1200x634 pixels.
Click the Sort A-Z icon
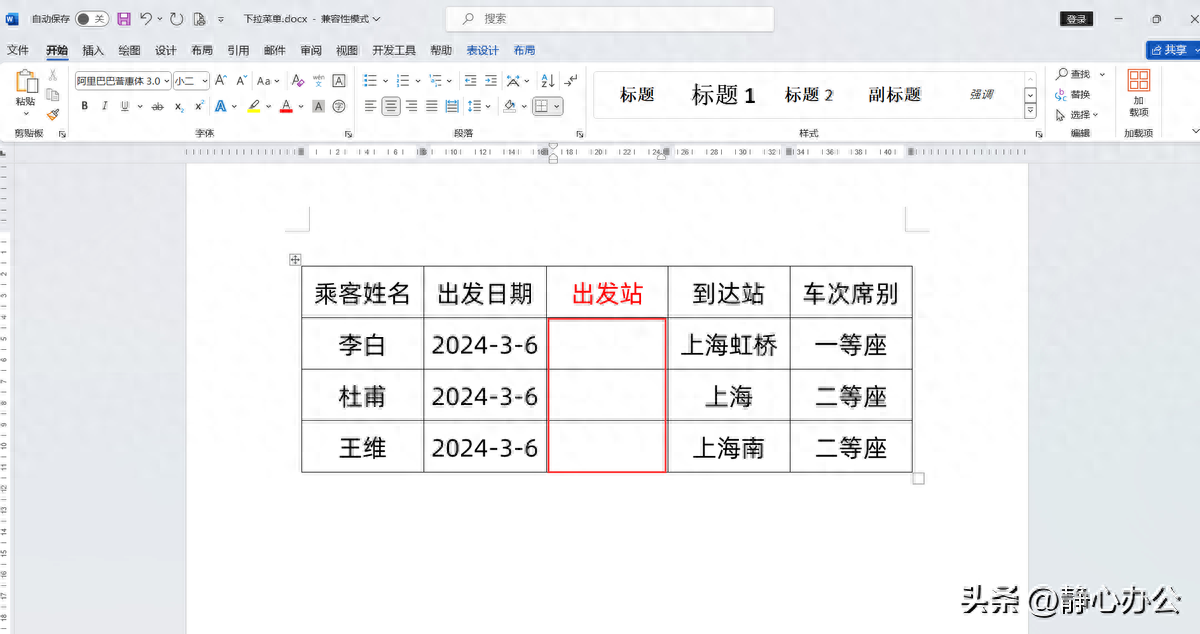(547, 81)
